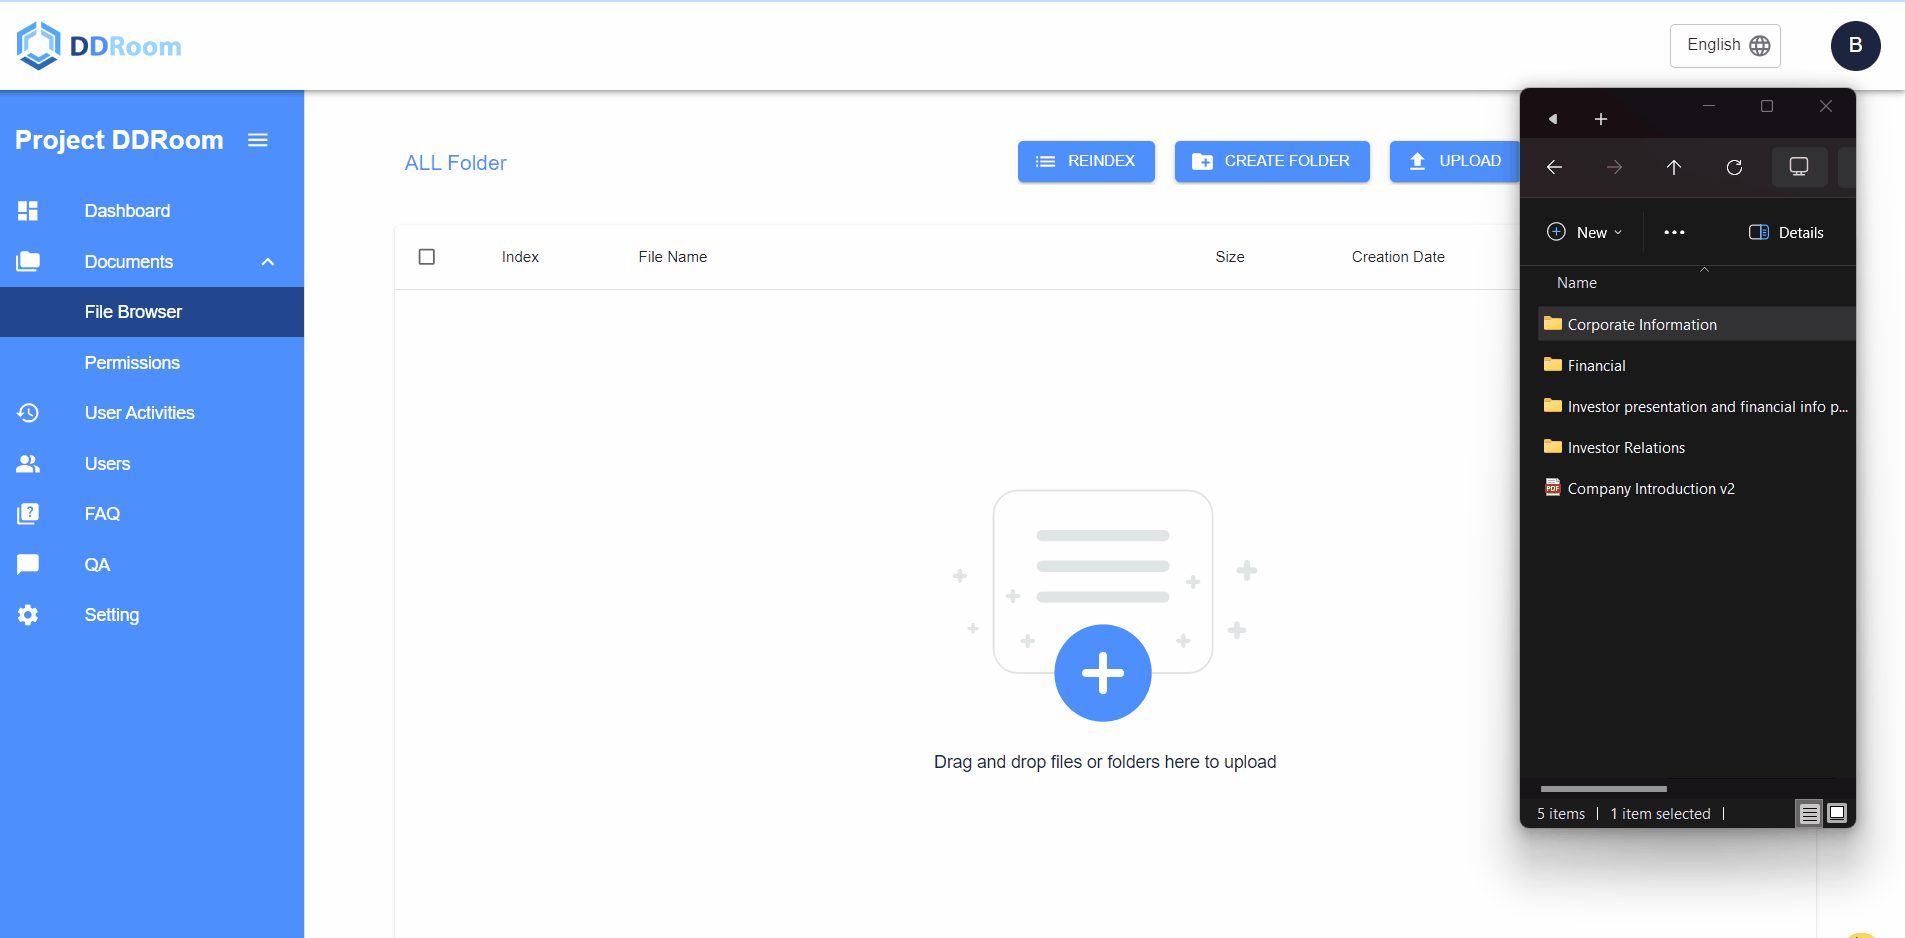Open the English language selector
1905x938 pixels.
click(1724, 45)
